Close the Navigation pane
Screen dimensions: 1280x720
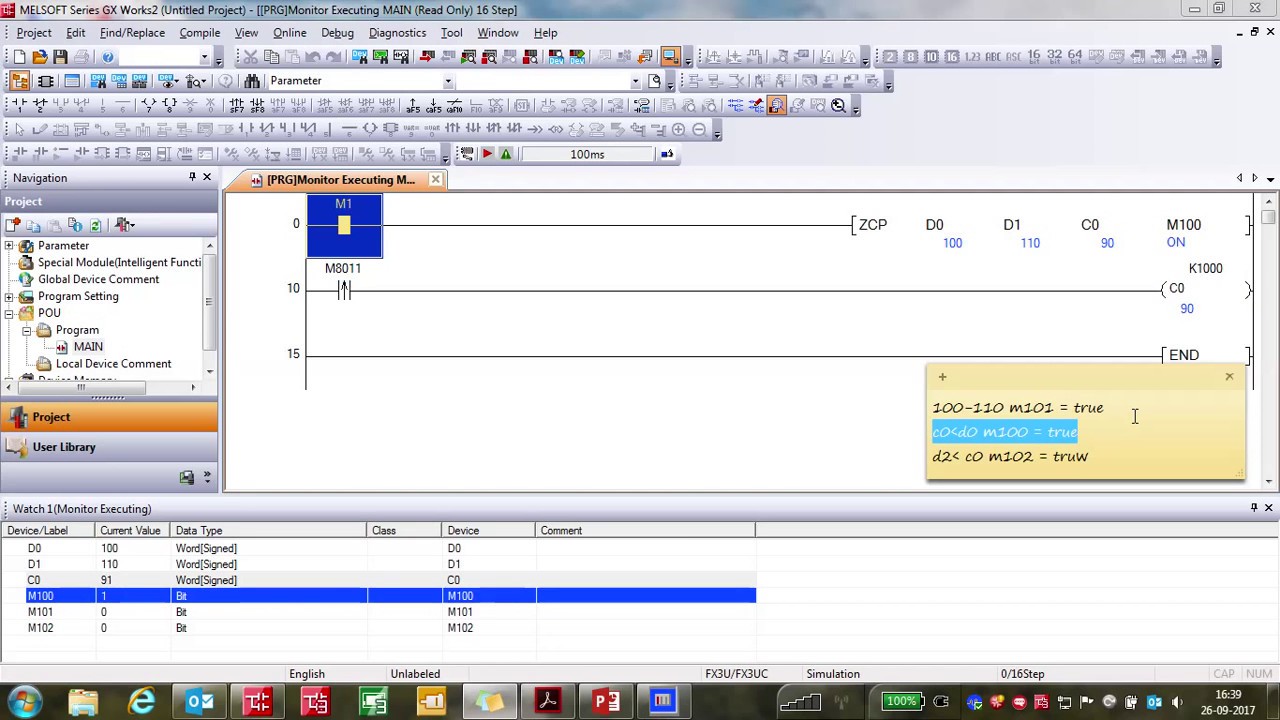click(x=207, y=177)
